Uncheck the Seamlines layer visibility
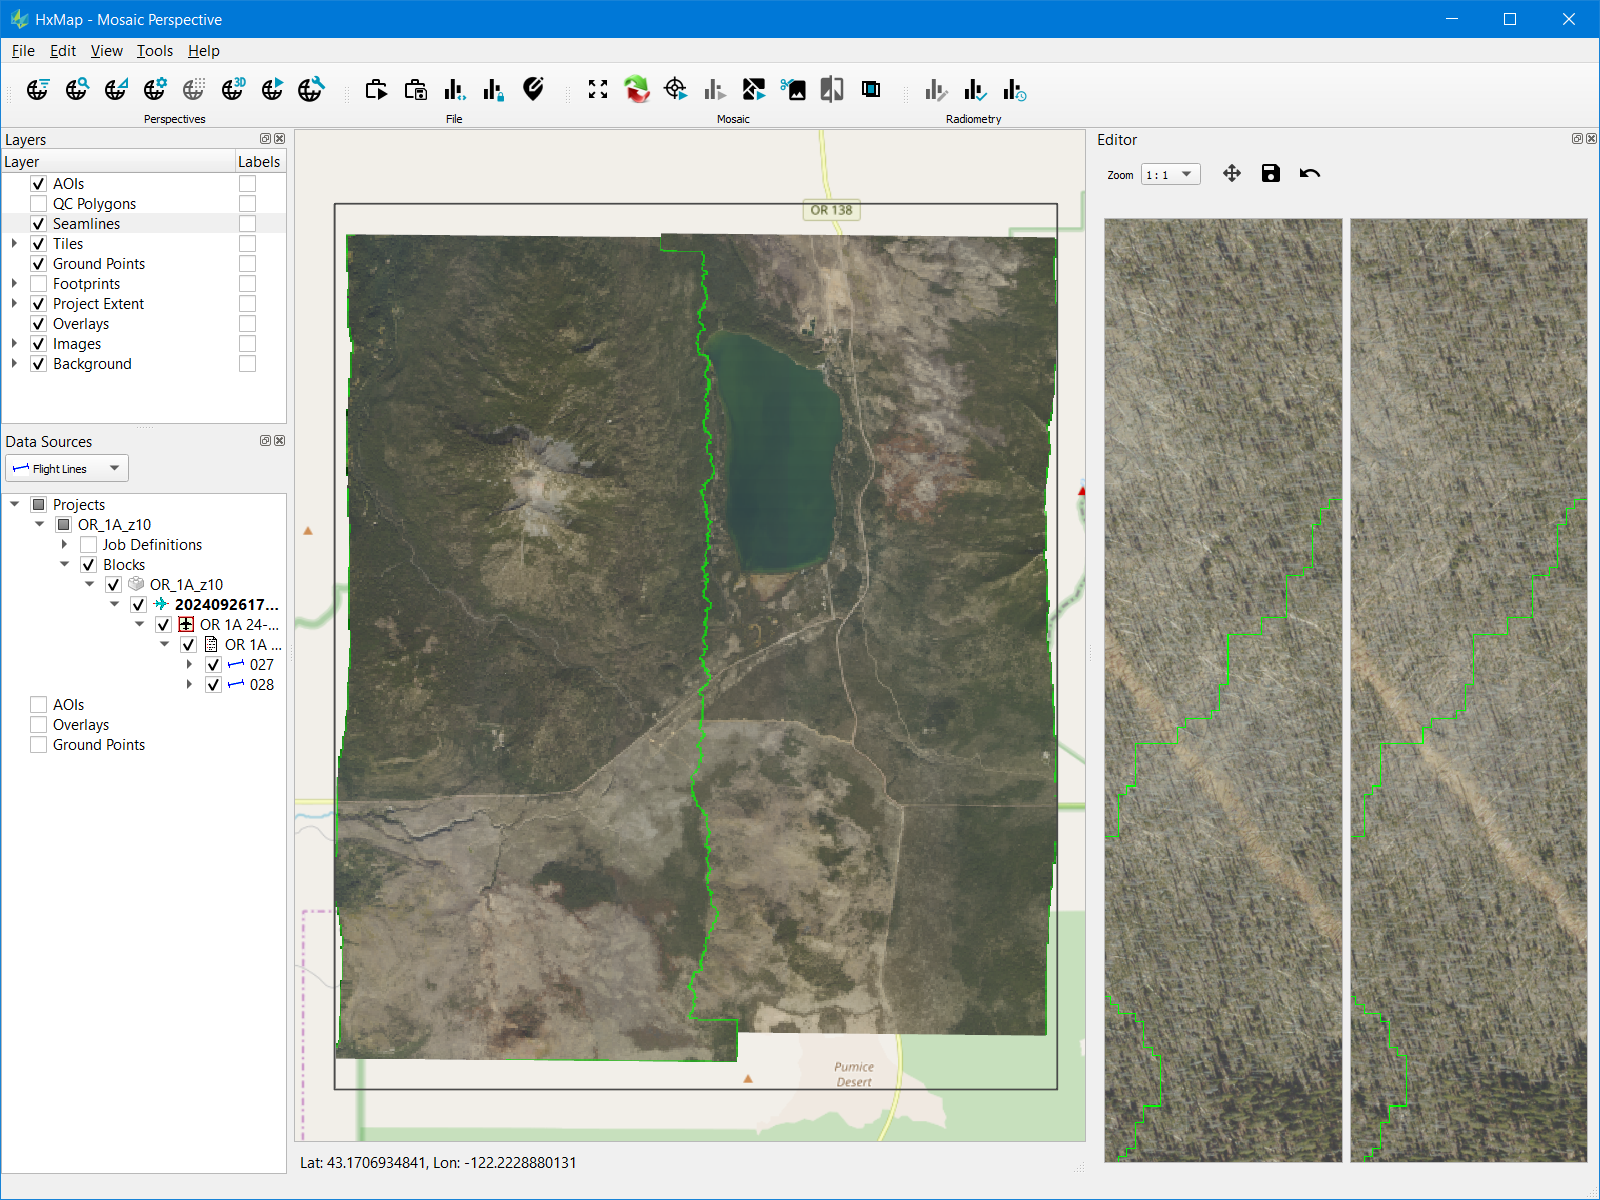Screen dimensions: 1600x1200 [x=39, y=224]
